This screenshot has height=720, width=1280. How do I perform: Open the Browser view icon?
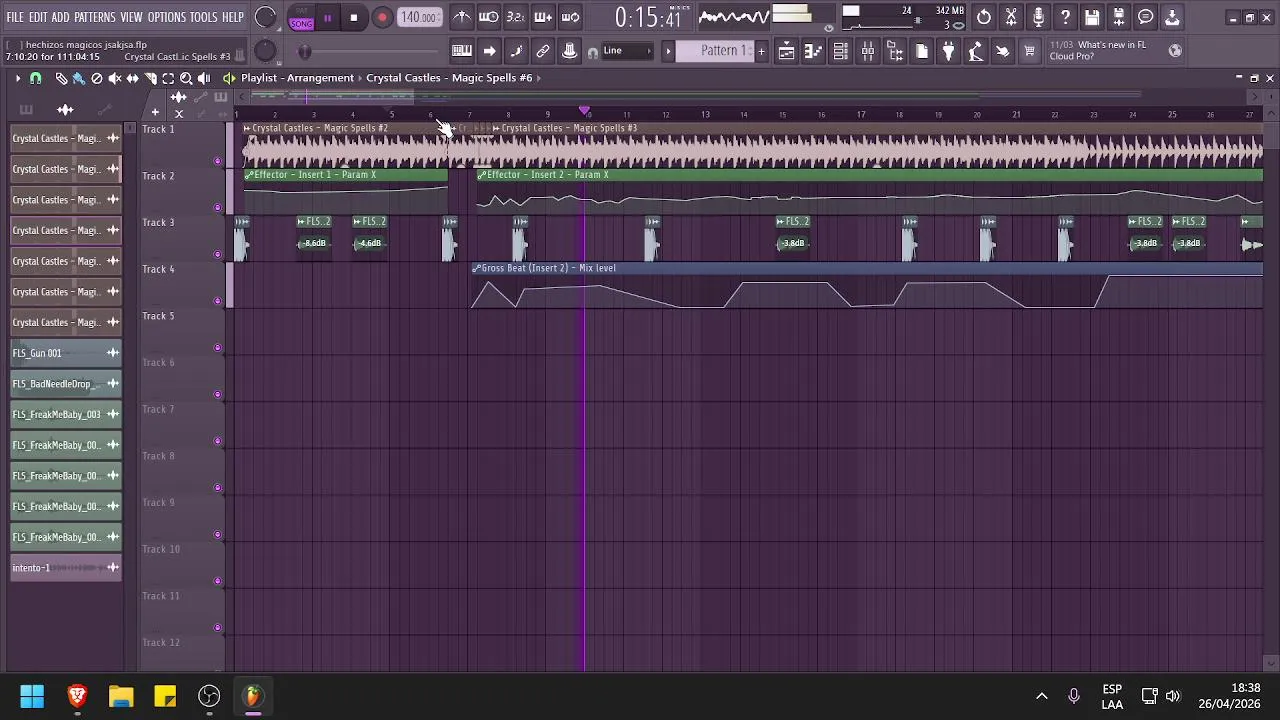coord(895,51)
